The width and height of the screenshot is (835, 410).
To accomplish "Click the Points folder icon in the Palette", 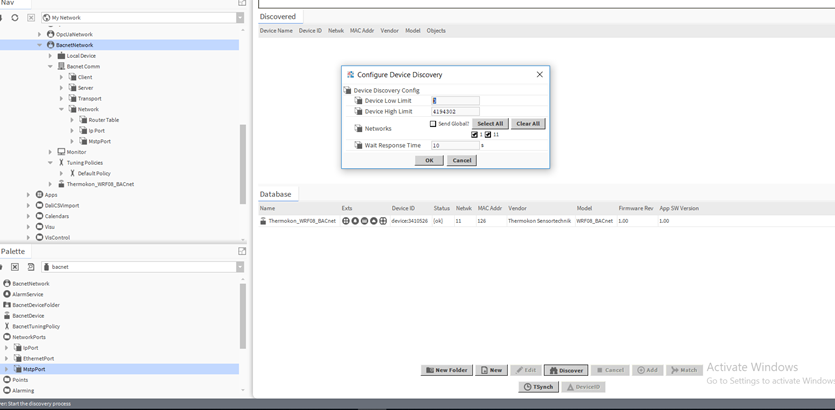I will (7, 380).
